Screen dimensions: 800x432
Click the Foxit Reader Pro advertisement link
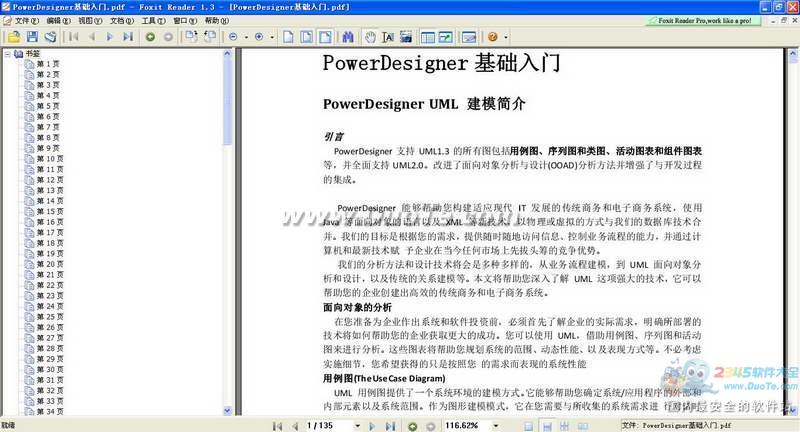coord(704,21)
